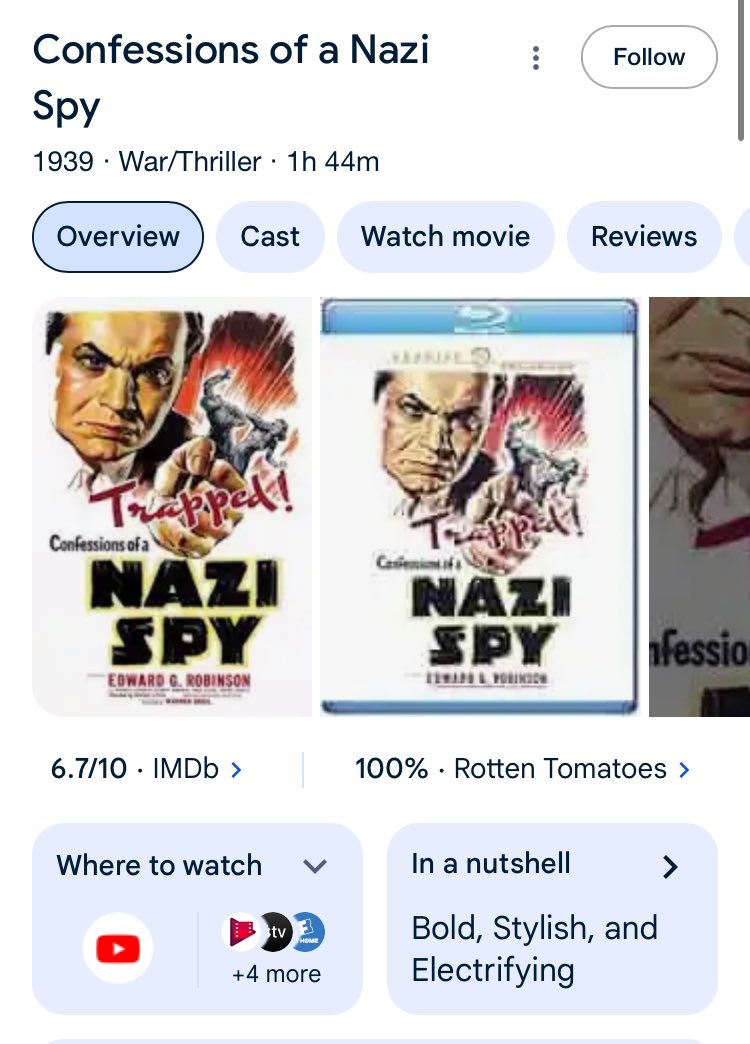750x1044 pixels.
Task: Go to the Reviews tab
Action: 644,237
